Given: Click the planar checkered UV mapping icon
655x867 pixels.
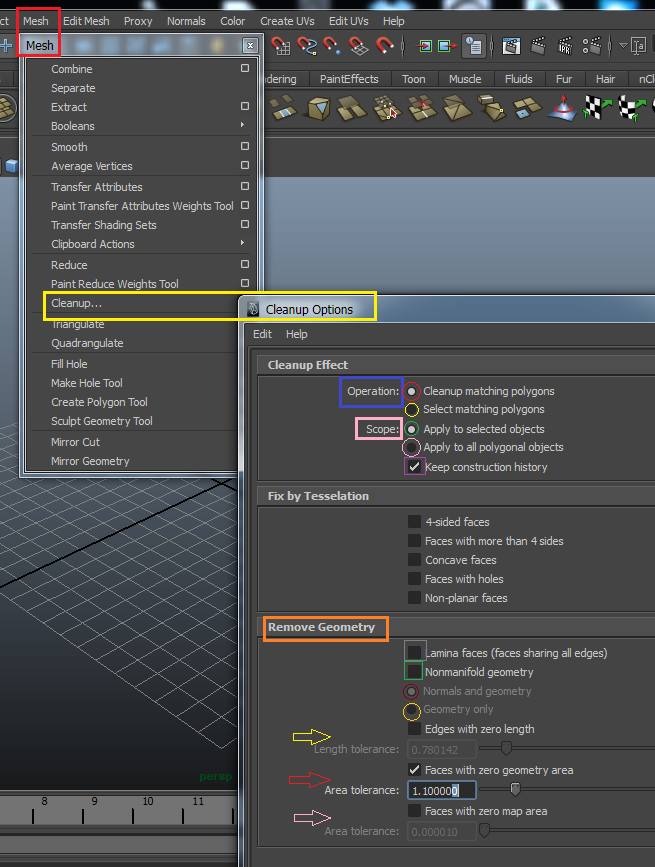Looking at the screenshot, I should point(598,107).
